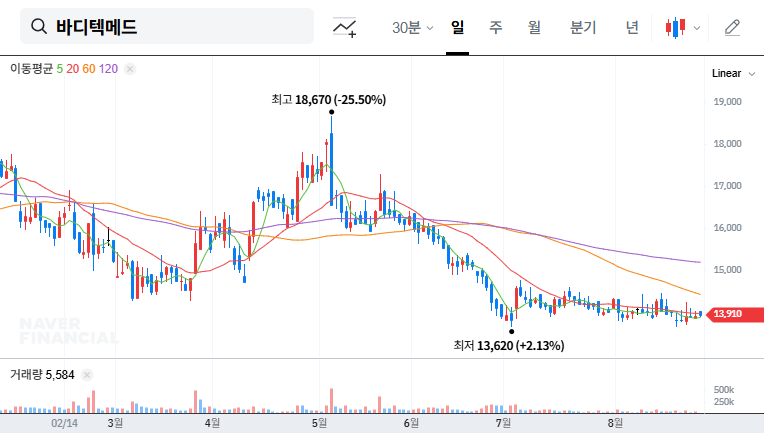Screen dimensions: 764x433
Task: Open the pencil drawing tool
Action: click(732, 28)
